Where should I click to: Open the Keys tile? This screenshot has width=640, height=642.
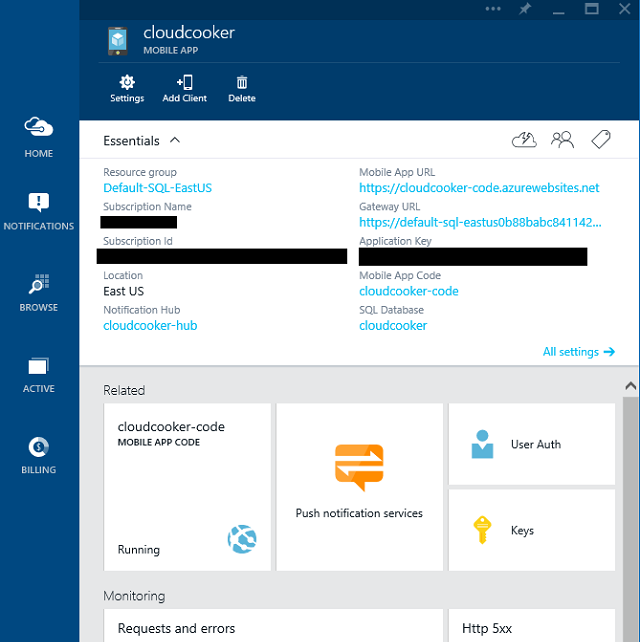point(532,530)
